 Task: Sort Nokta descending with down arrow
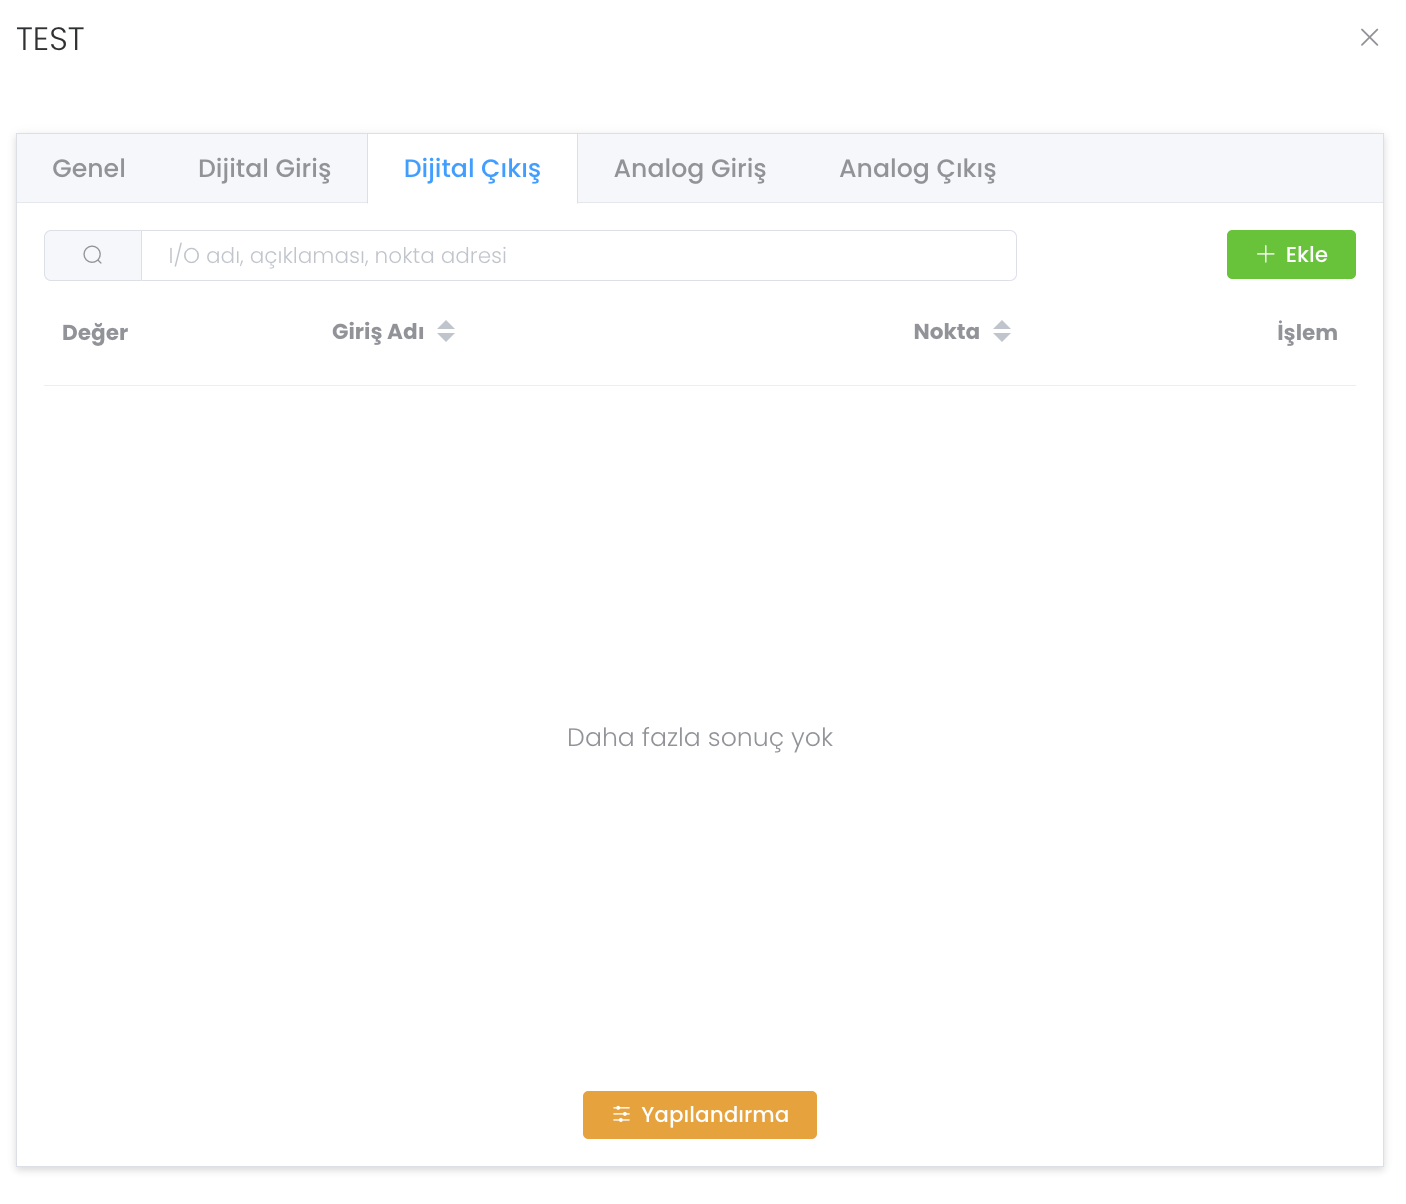tap(1002, 338)
